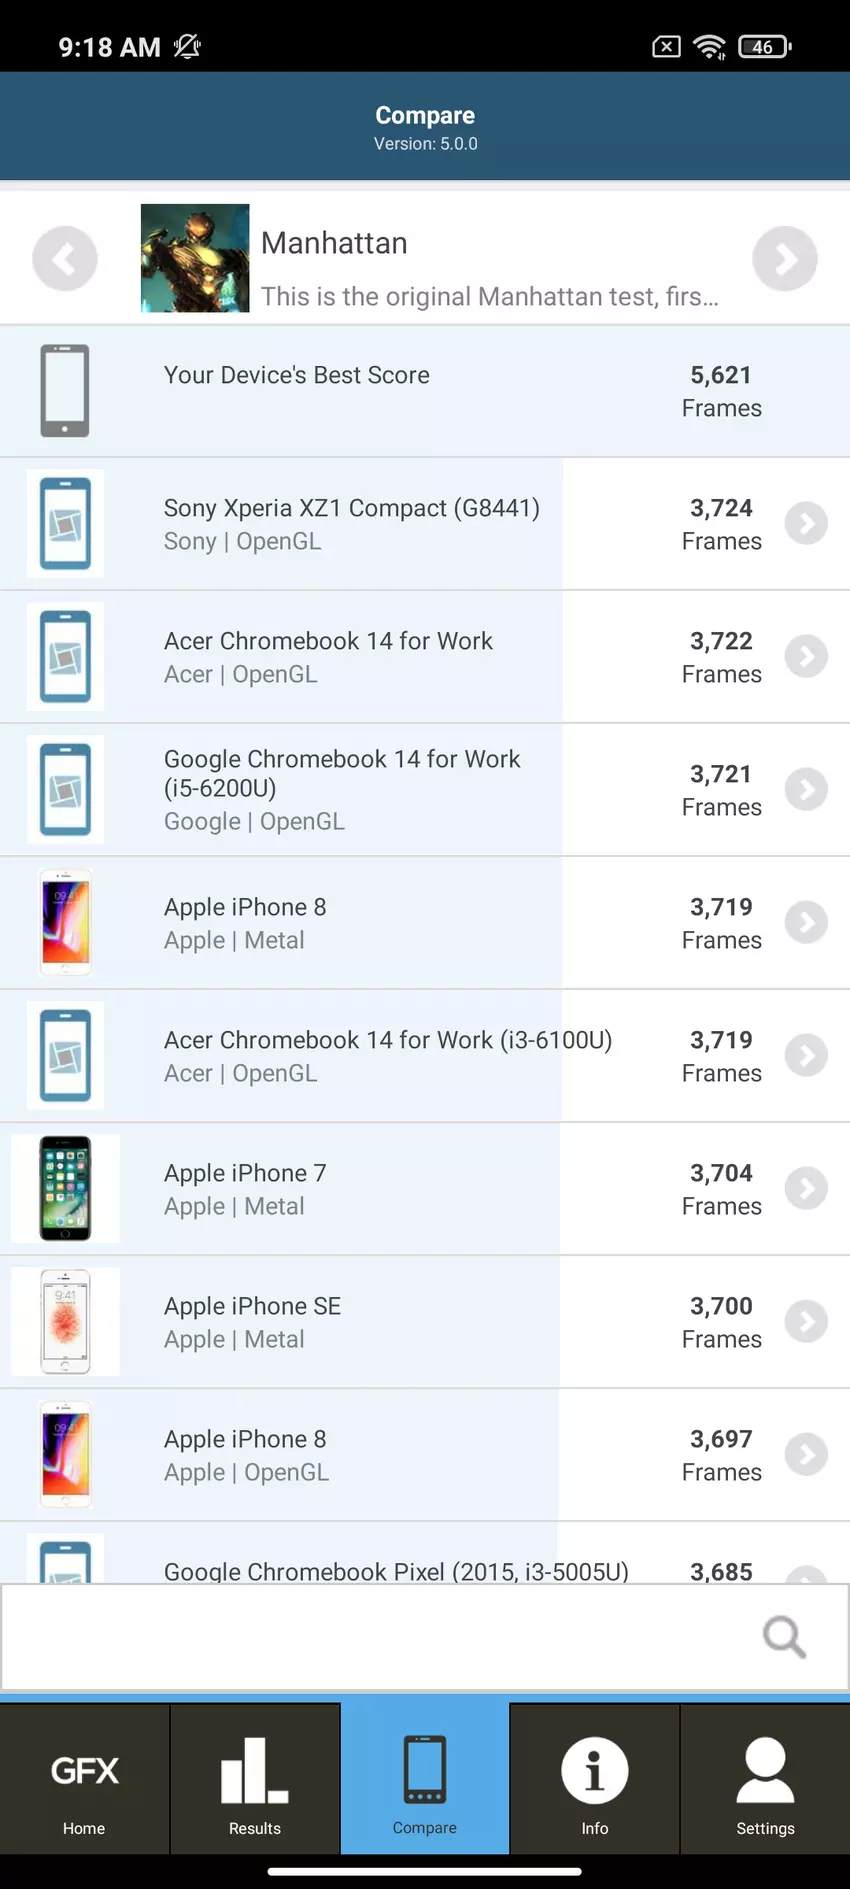Expand Apple iPhone 7 details chevron
This screenshot has height=1889, width=850.
click(x=806, y=1188)
